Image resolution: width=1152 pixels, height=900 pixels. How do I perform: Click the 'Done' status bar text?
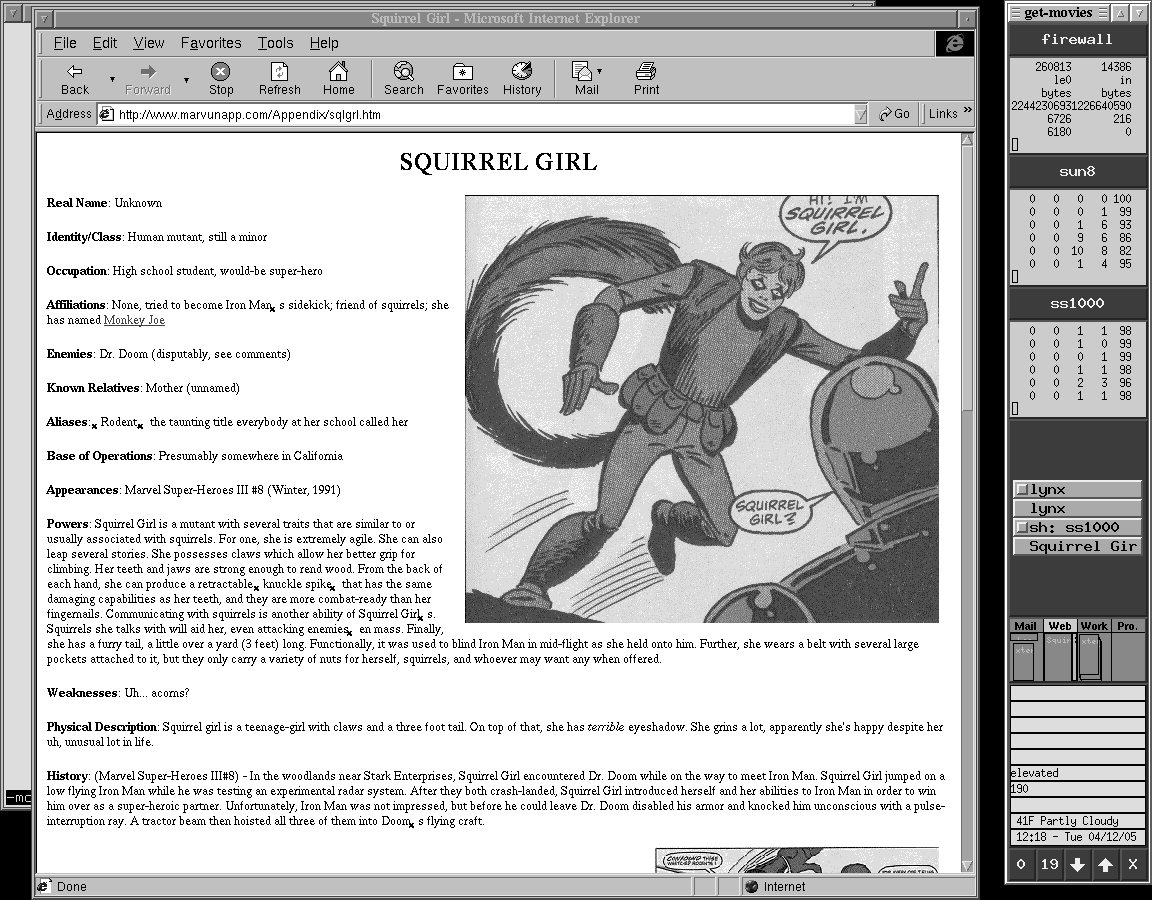(71, 887)
